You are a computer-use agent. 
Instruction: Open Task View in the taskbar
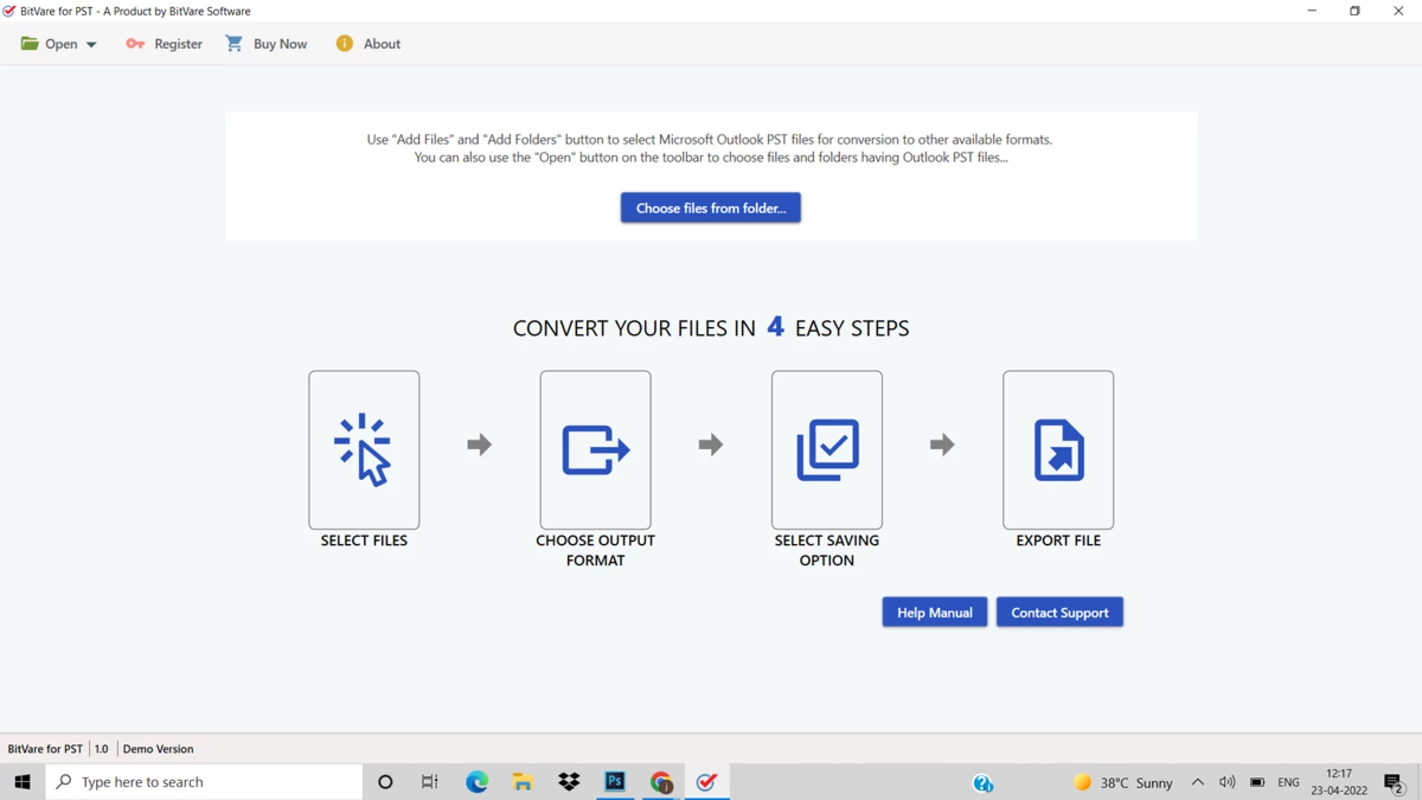coord(430,782)
